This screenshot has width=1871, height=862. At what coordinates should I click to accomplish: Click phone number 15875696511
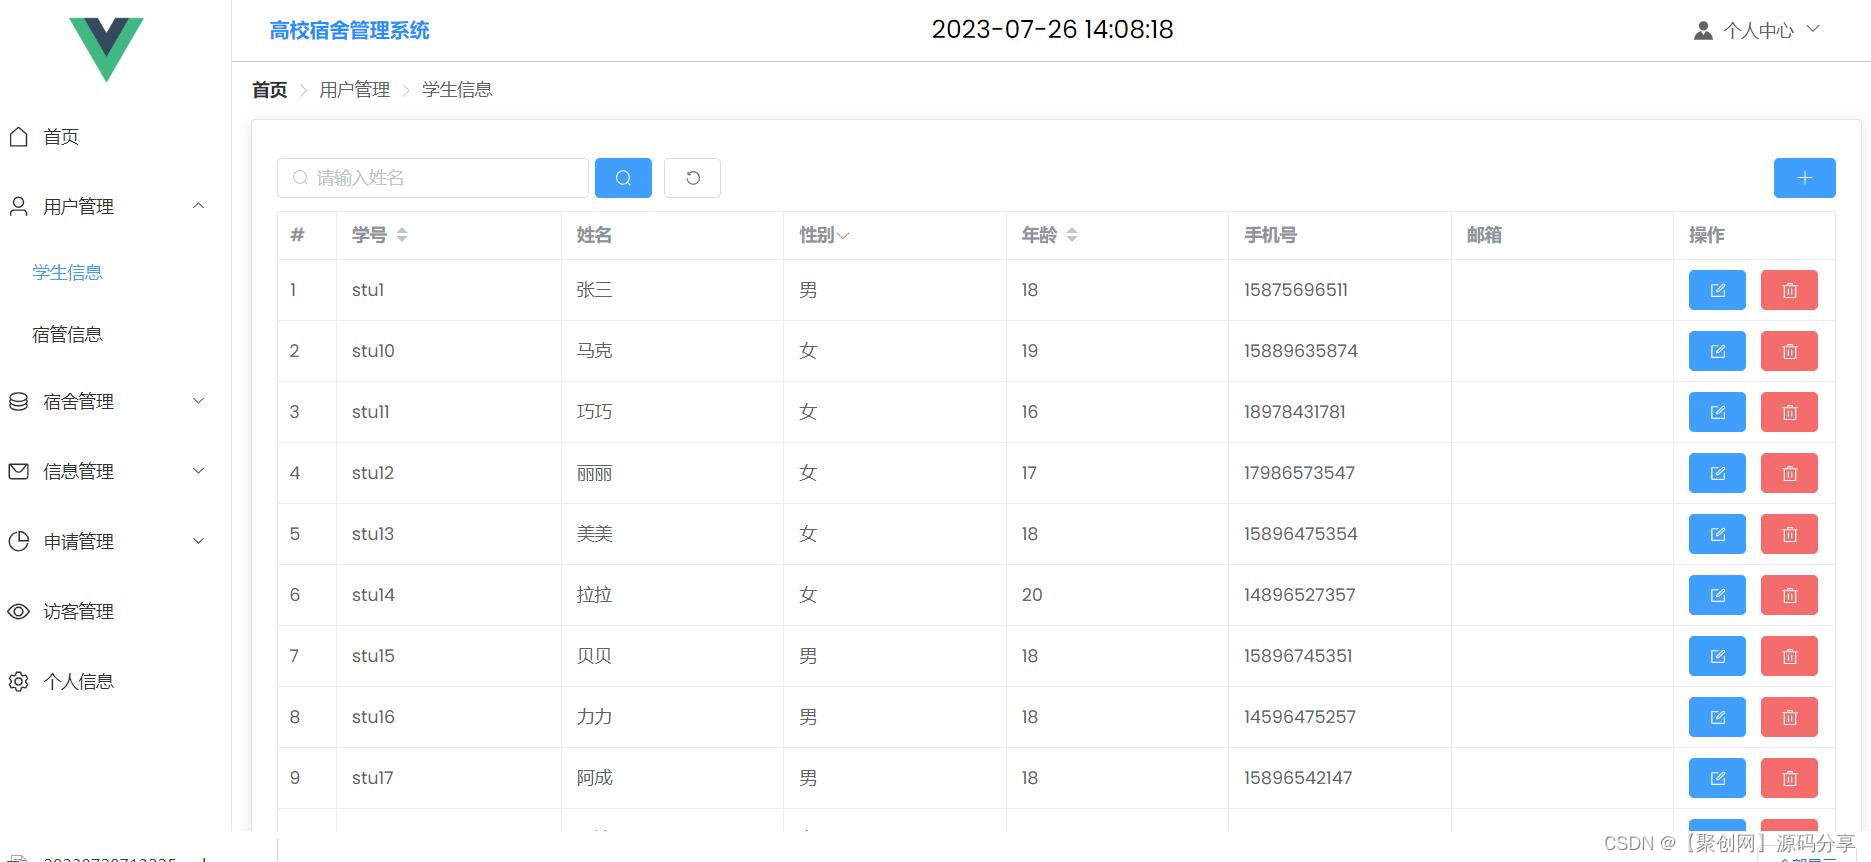1296,290
